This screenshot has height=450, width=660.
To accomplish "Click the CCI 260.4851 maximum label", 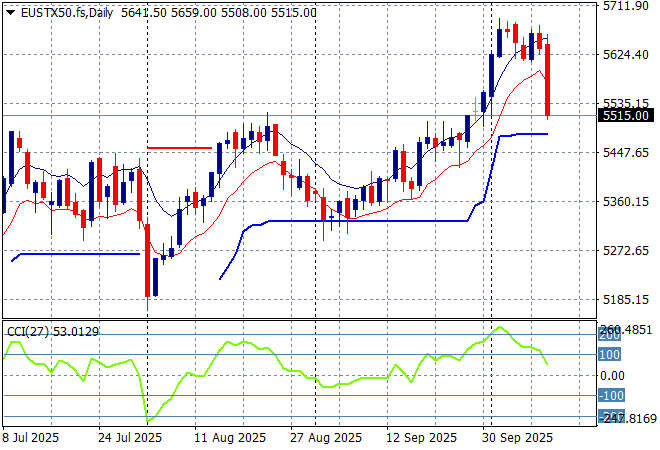I will pos(625,329).
